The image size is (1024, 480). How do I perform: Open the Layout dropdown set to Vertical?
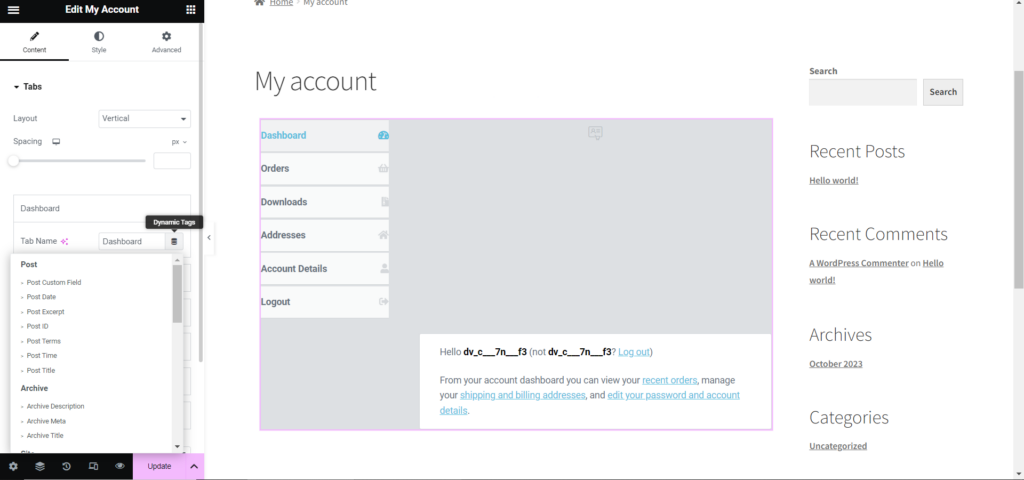pyautogui.click(x=144, y=119)
